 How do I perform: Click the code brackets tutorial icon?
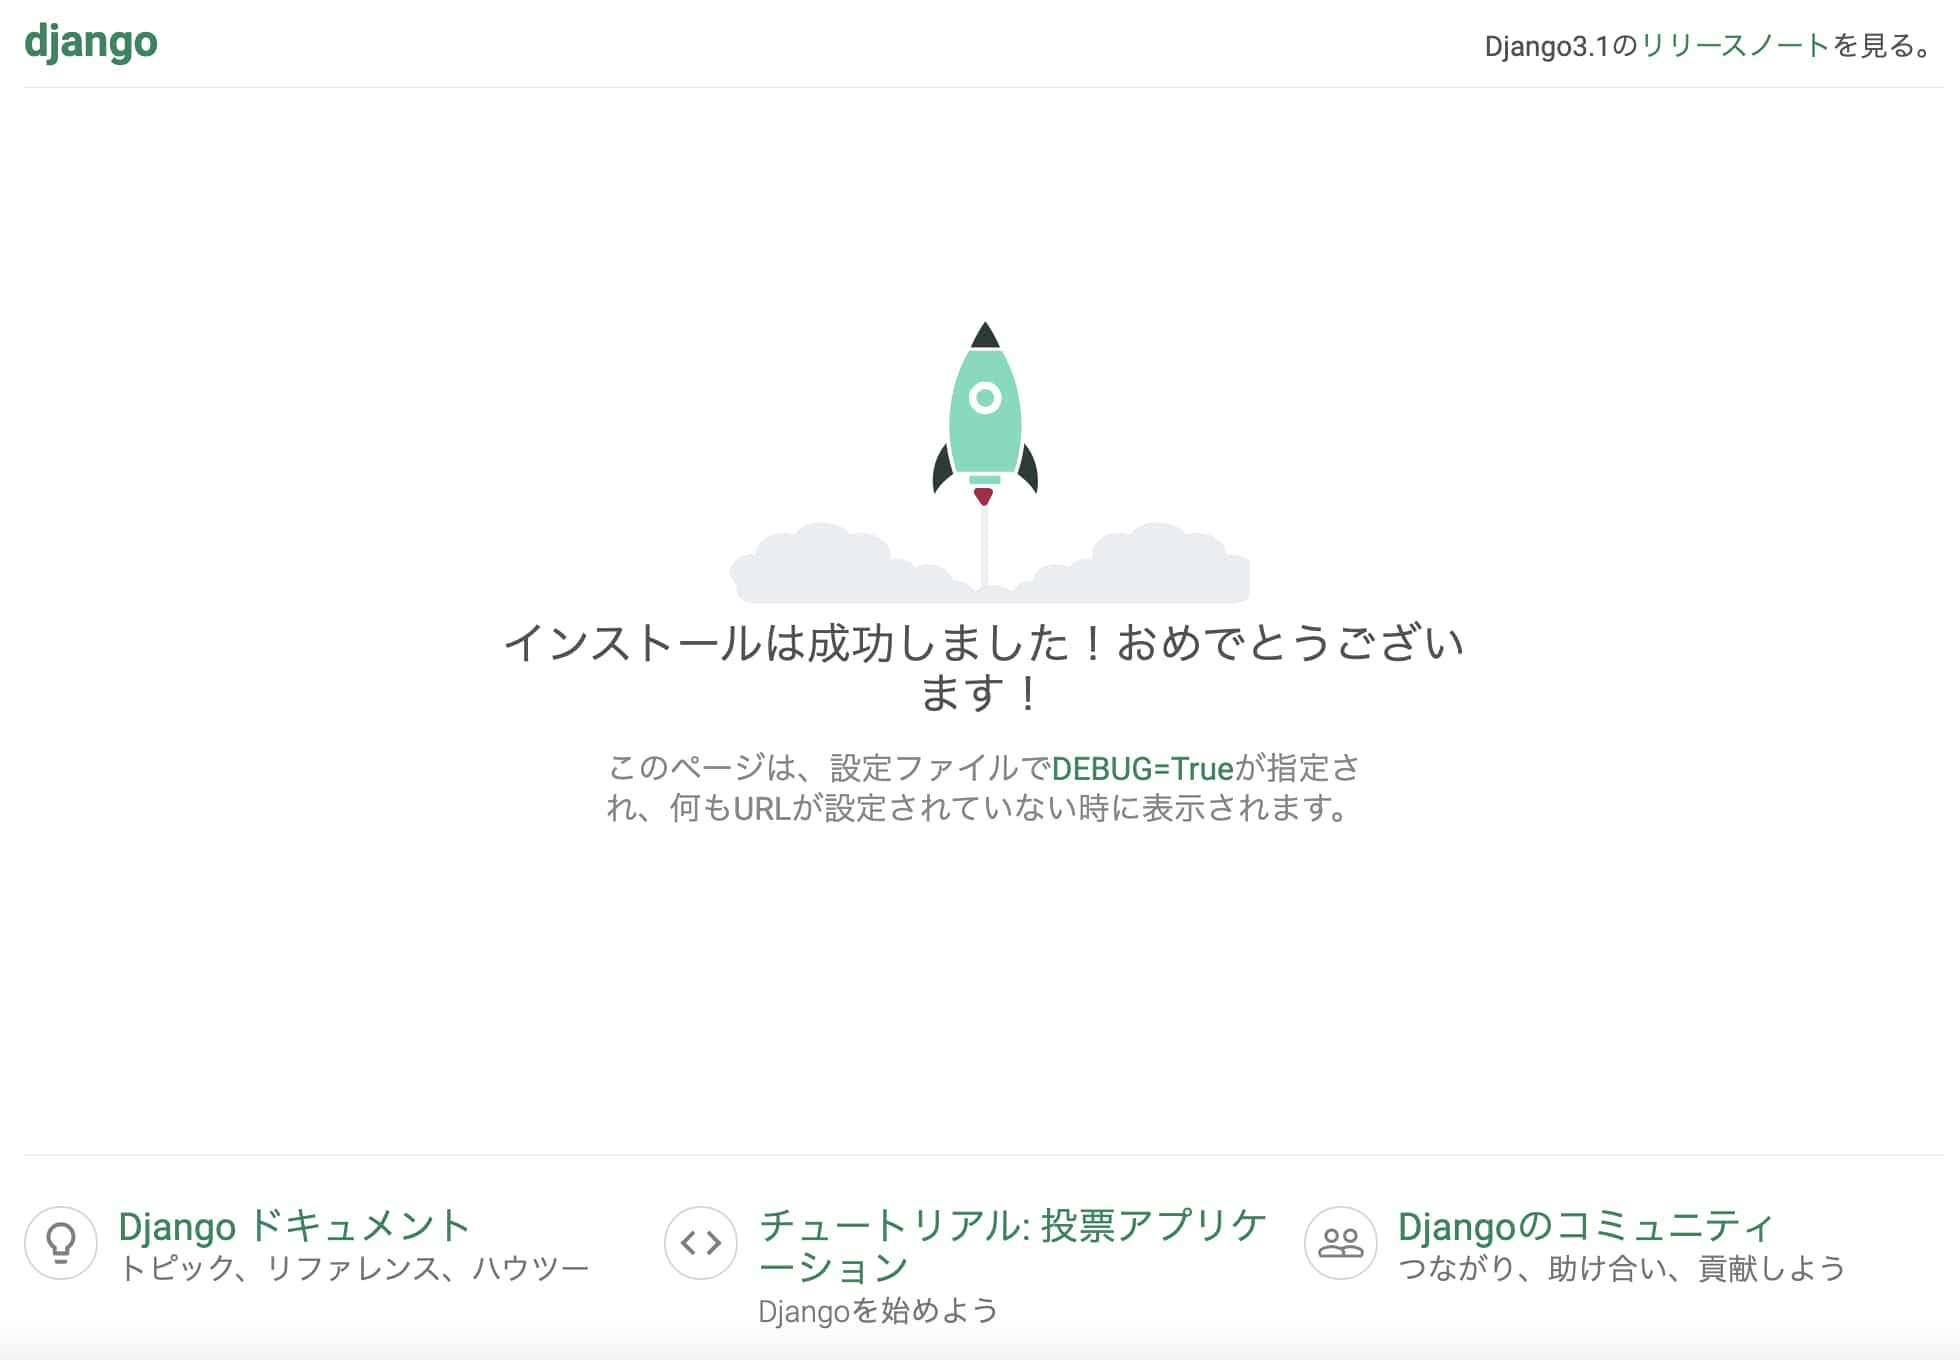(701, 1243)
